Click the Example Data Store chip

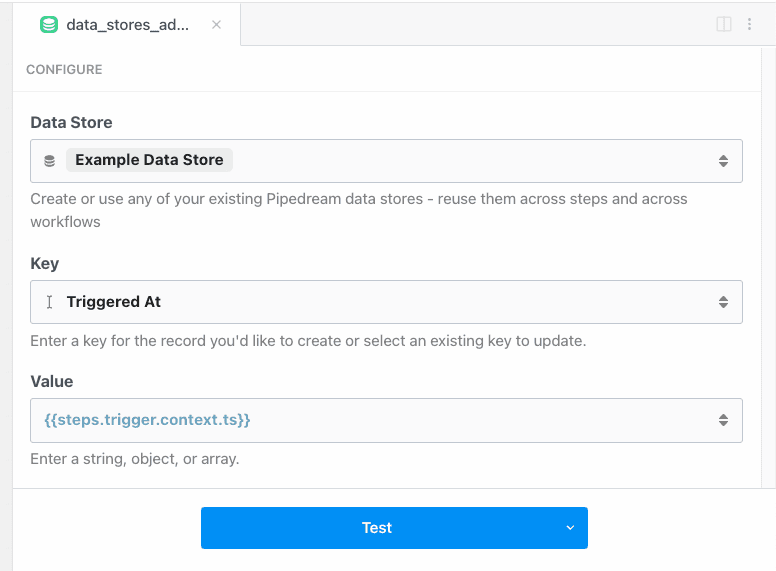pos(149,160)
